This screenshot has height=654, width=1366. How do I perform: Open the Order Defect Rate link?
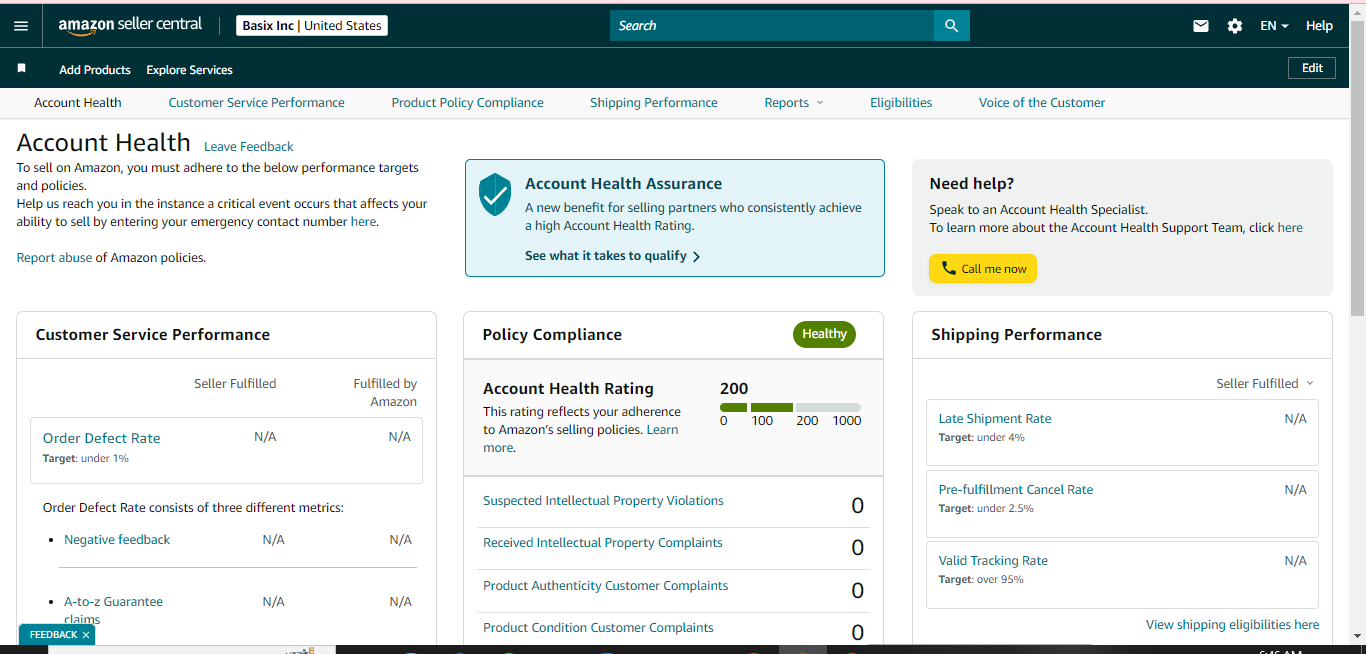pos(101,438)
